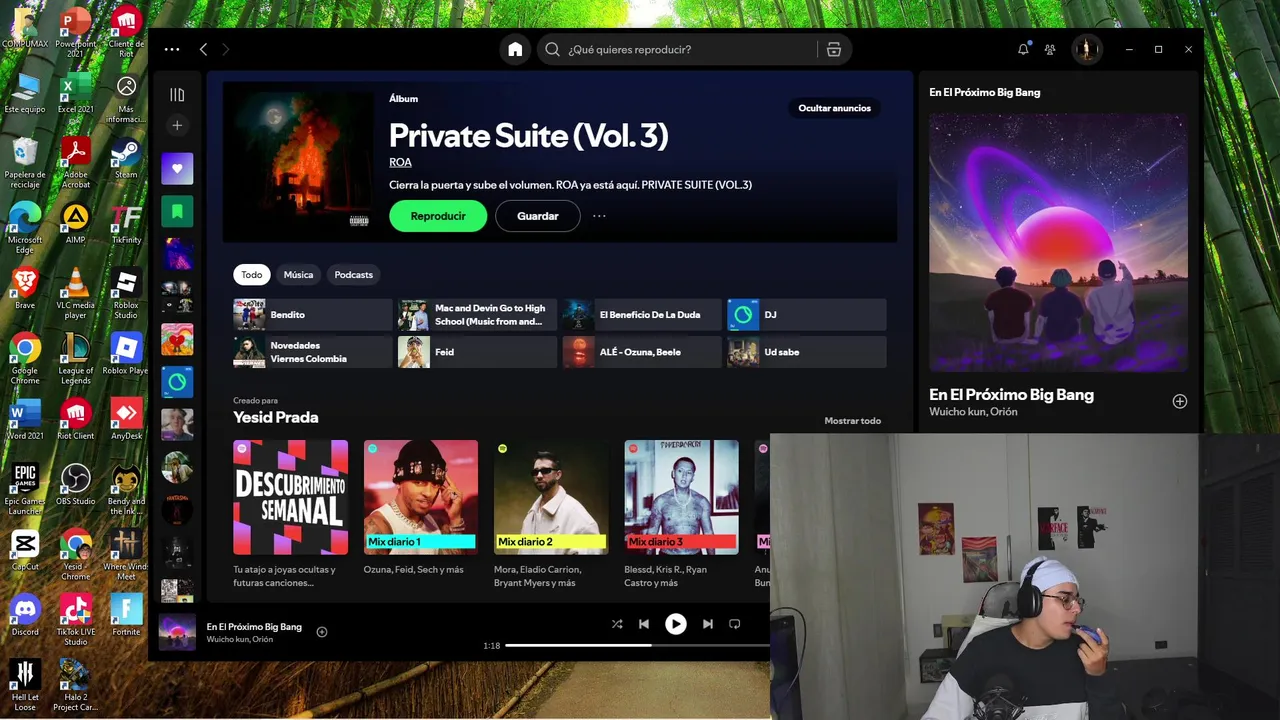Click Guardar to save album
1280x720 pixels.
pos(538,216)
